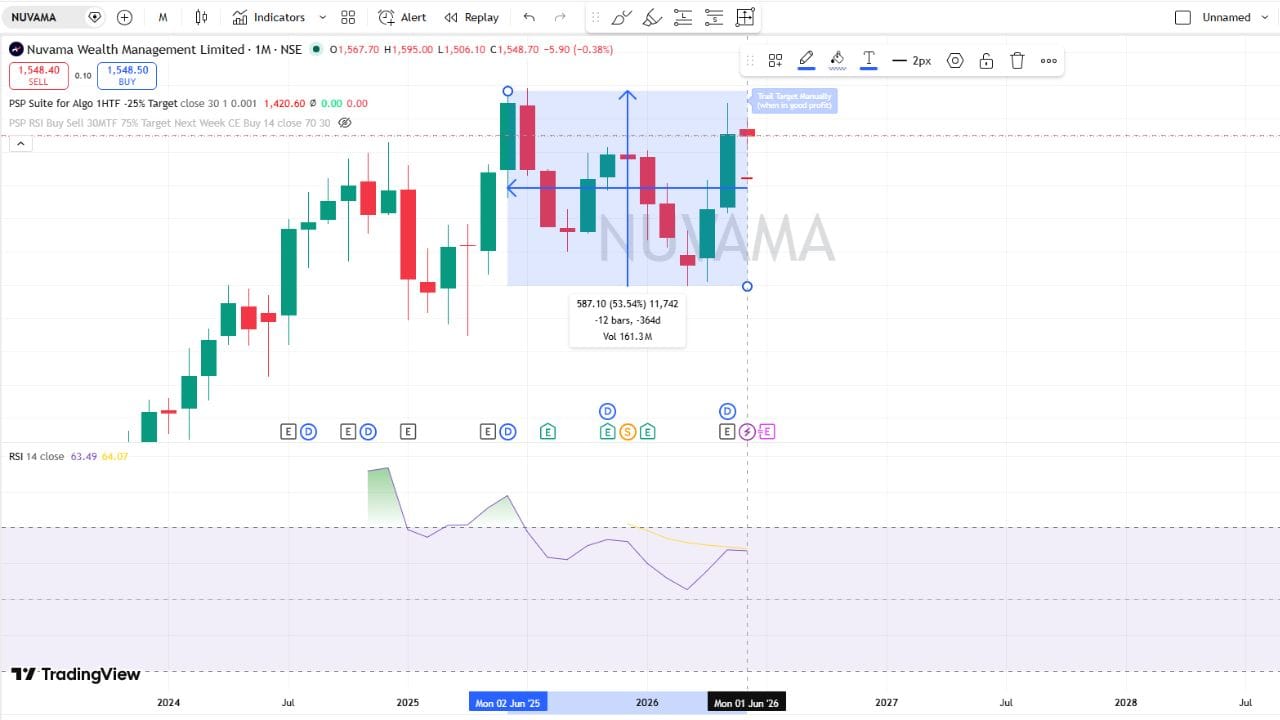Click the Mon 02 Jun '25 date label

click(508, 703)
